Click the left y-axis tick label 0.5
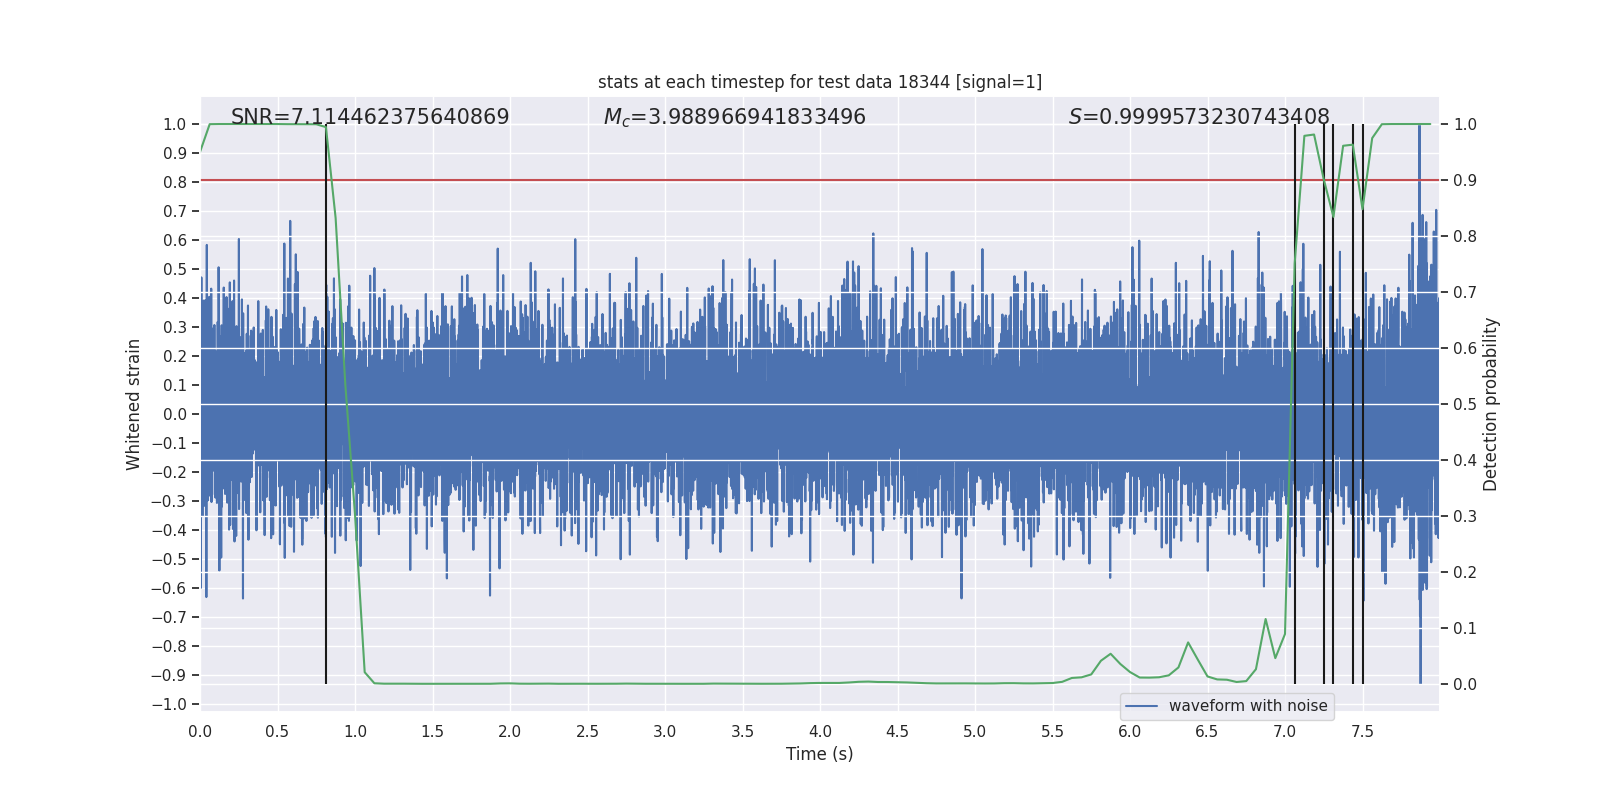Screen dimensions: 1600x800 [x=175, y=269]
